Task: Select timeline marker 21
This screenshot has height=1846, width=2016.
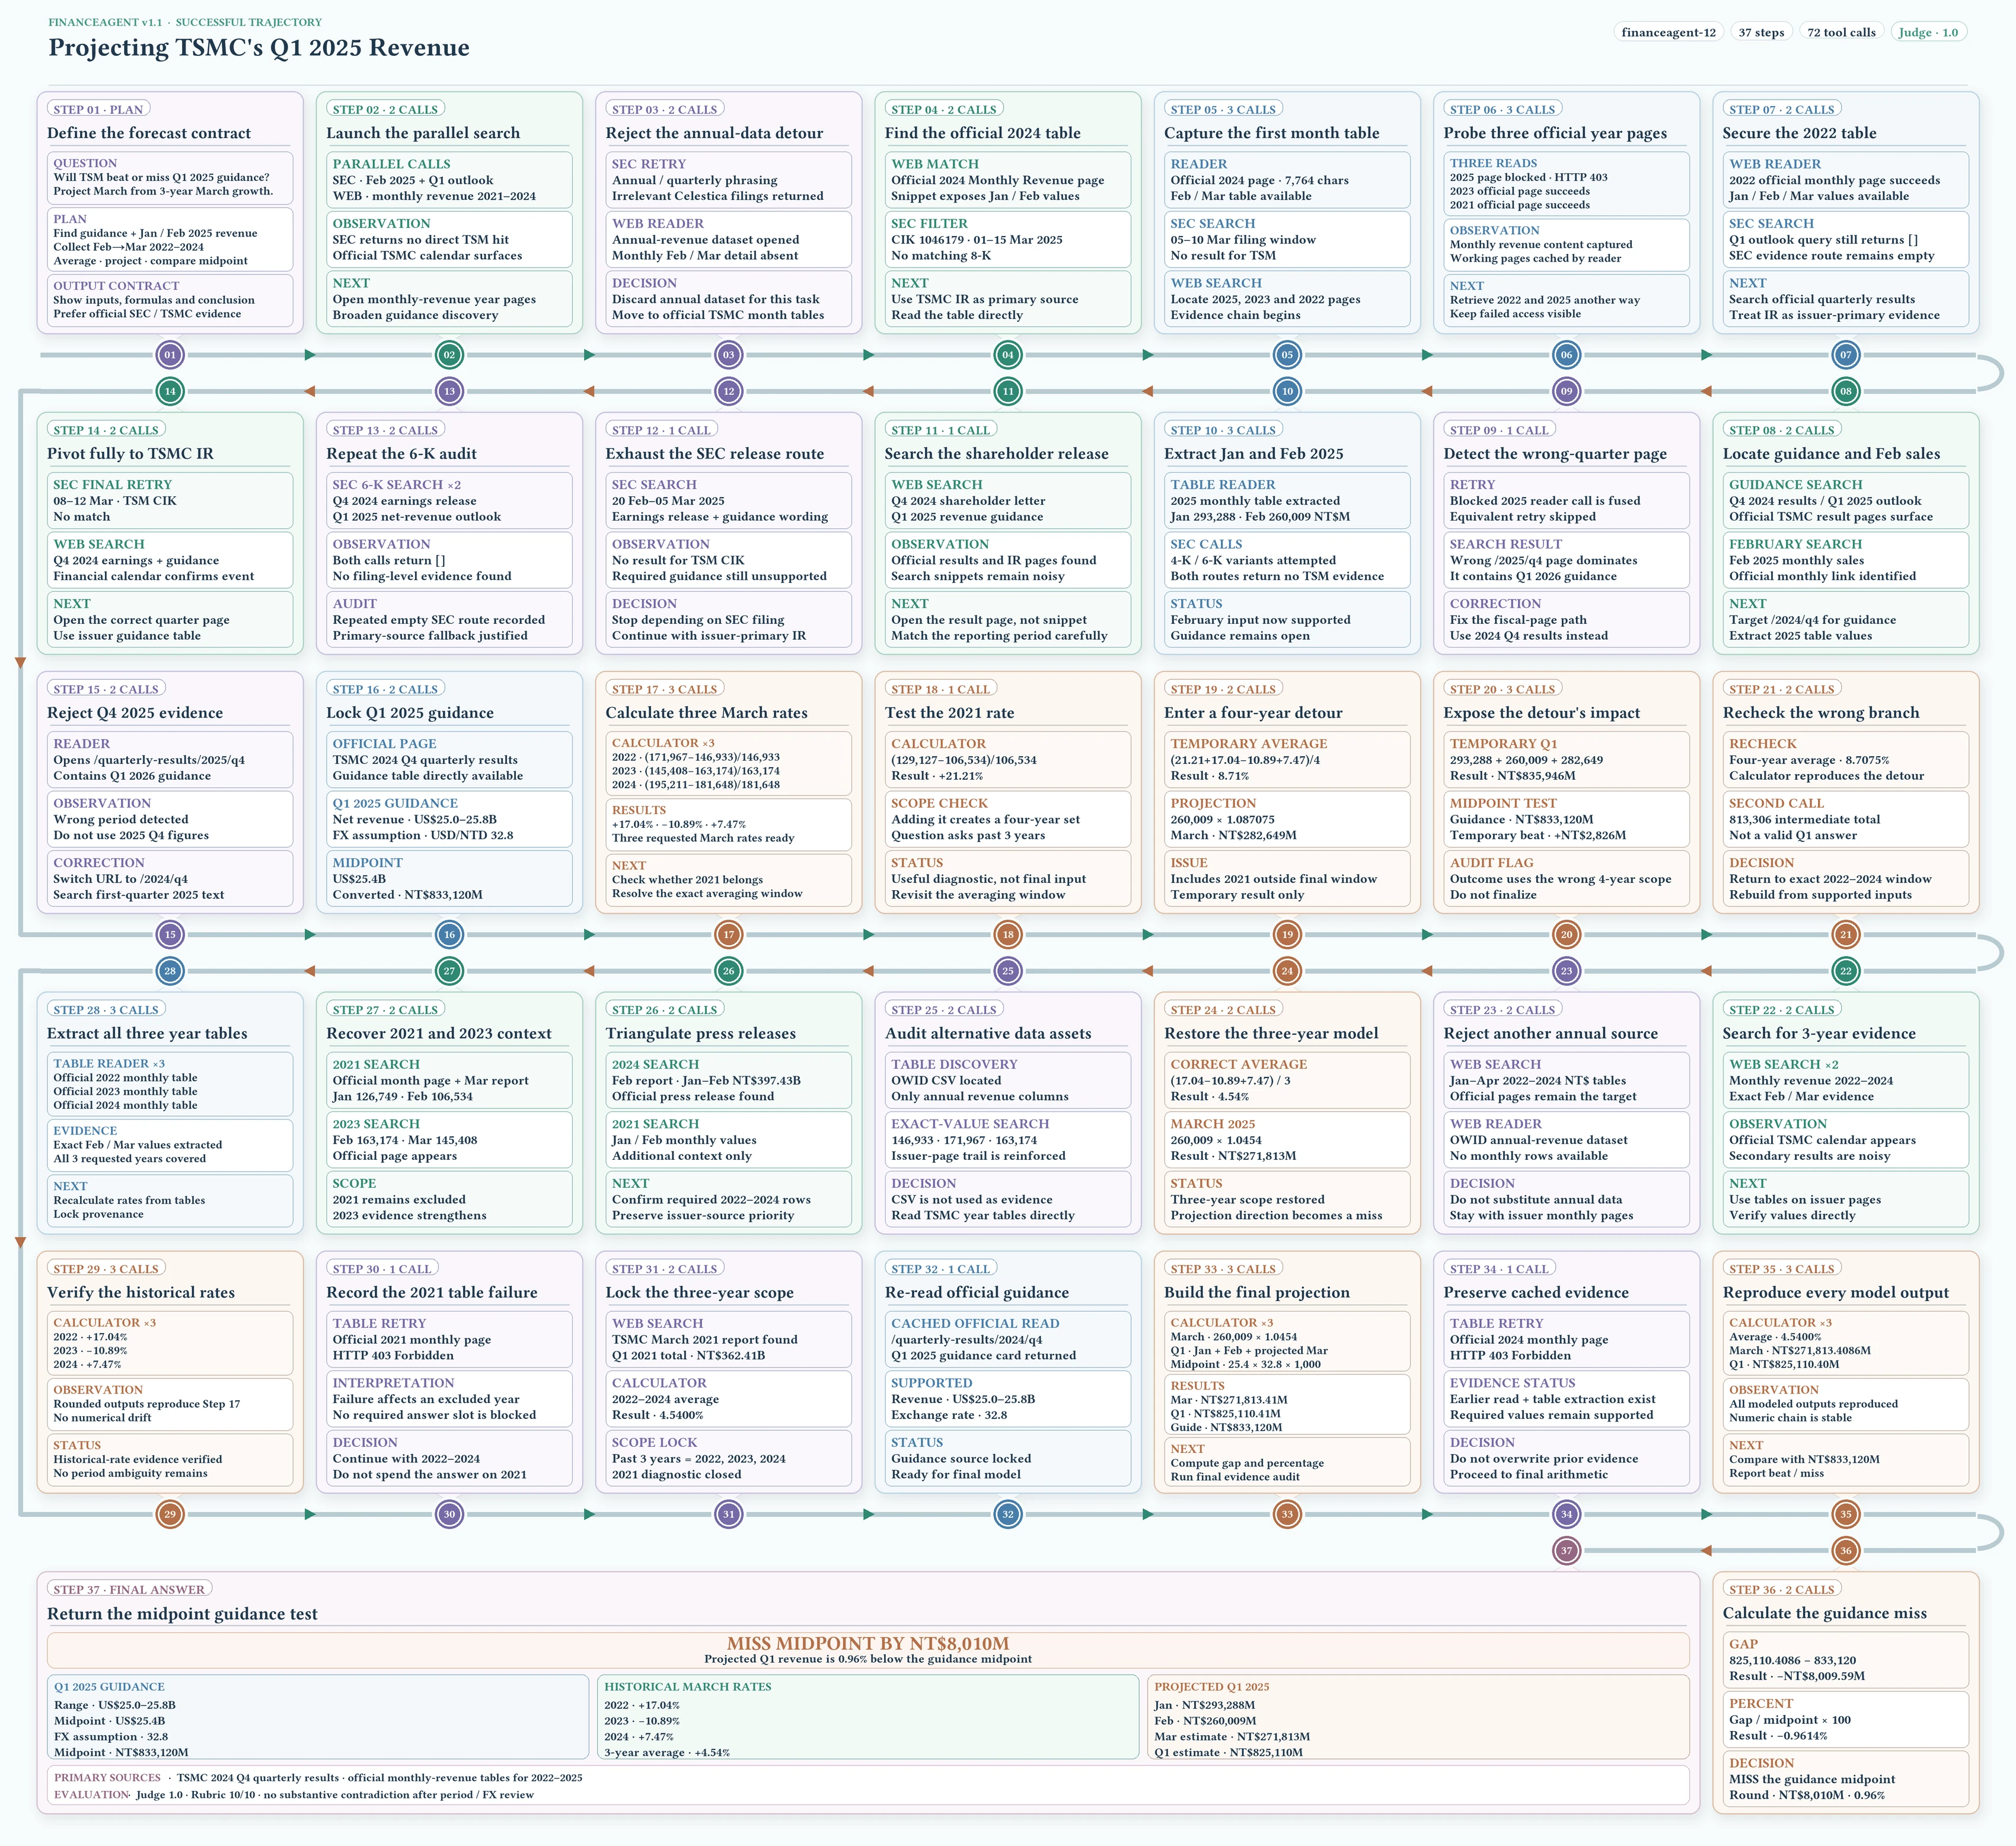Action: coord(1846,934)
